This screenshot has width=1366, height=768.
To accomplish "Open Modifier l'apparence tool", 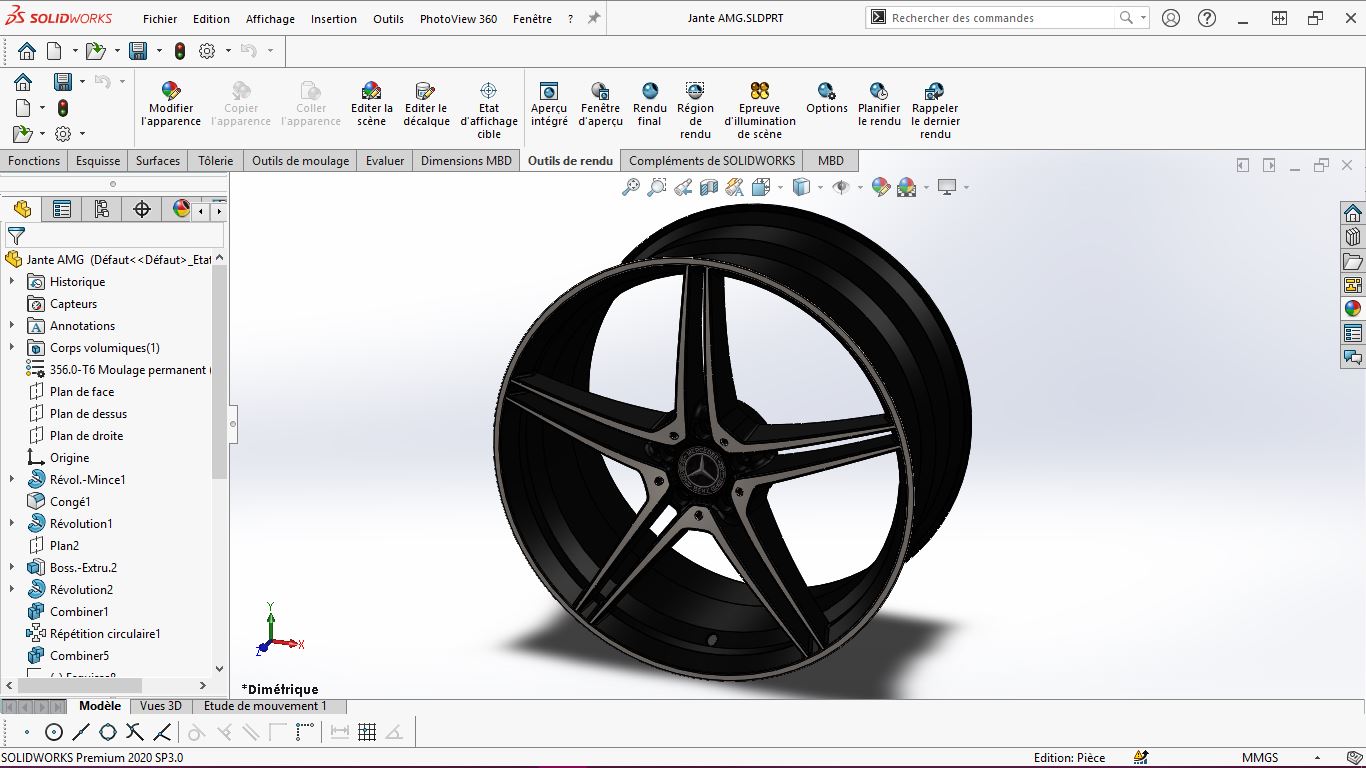I will coord(171,104).
